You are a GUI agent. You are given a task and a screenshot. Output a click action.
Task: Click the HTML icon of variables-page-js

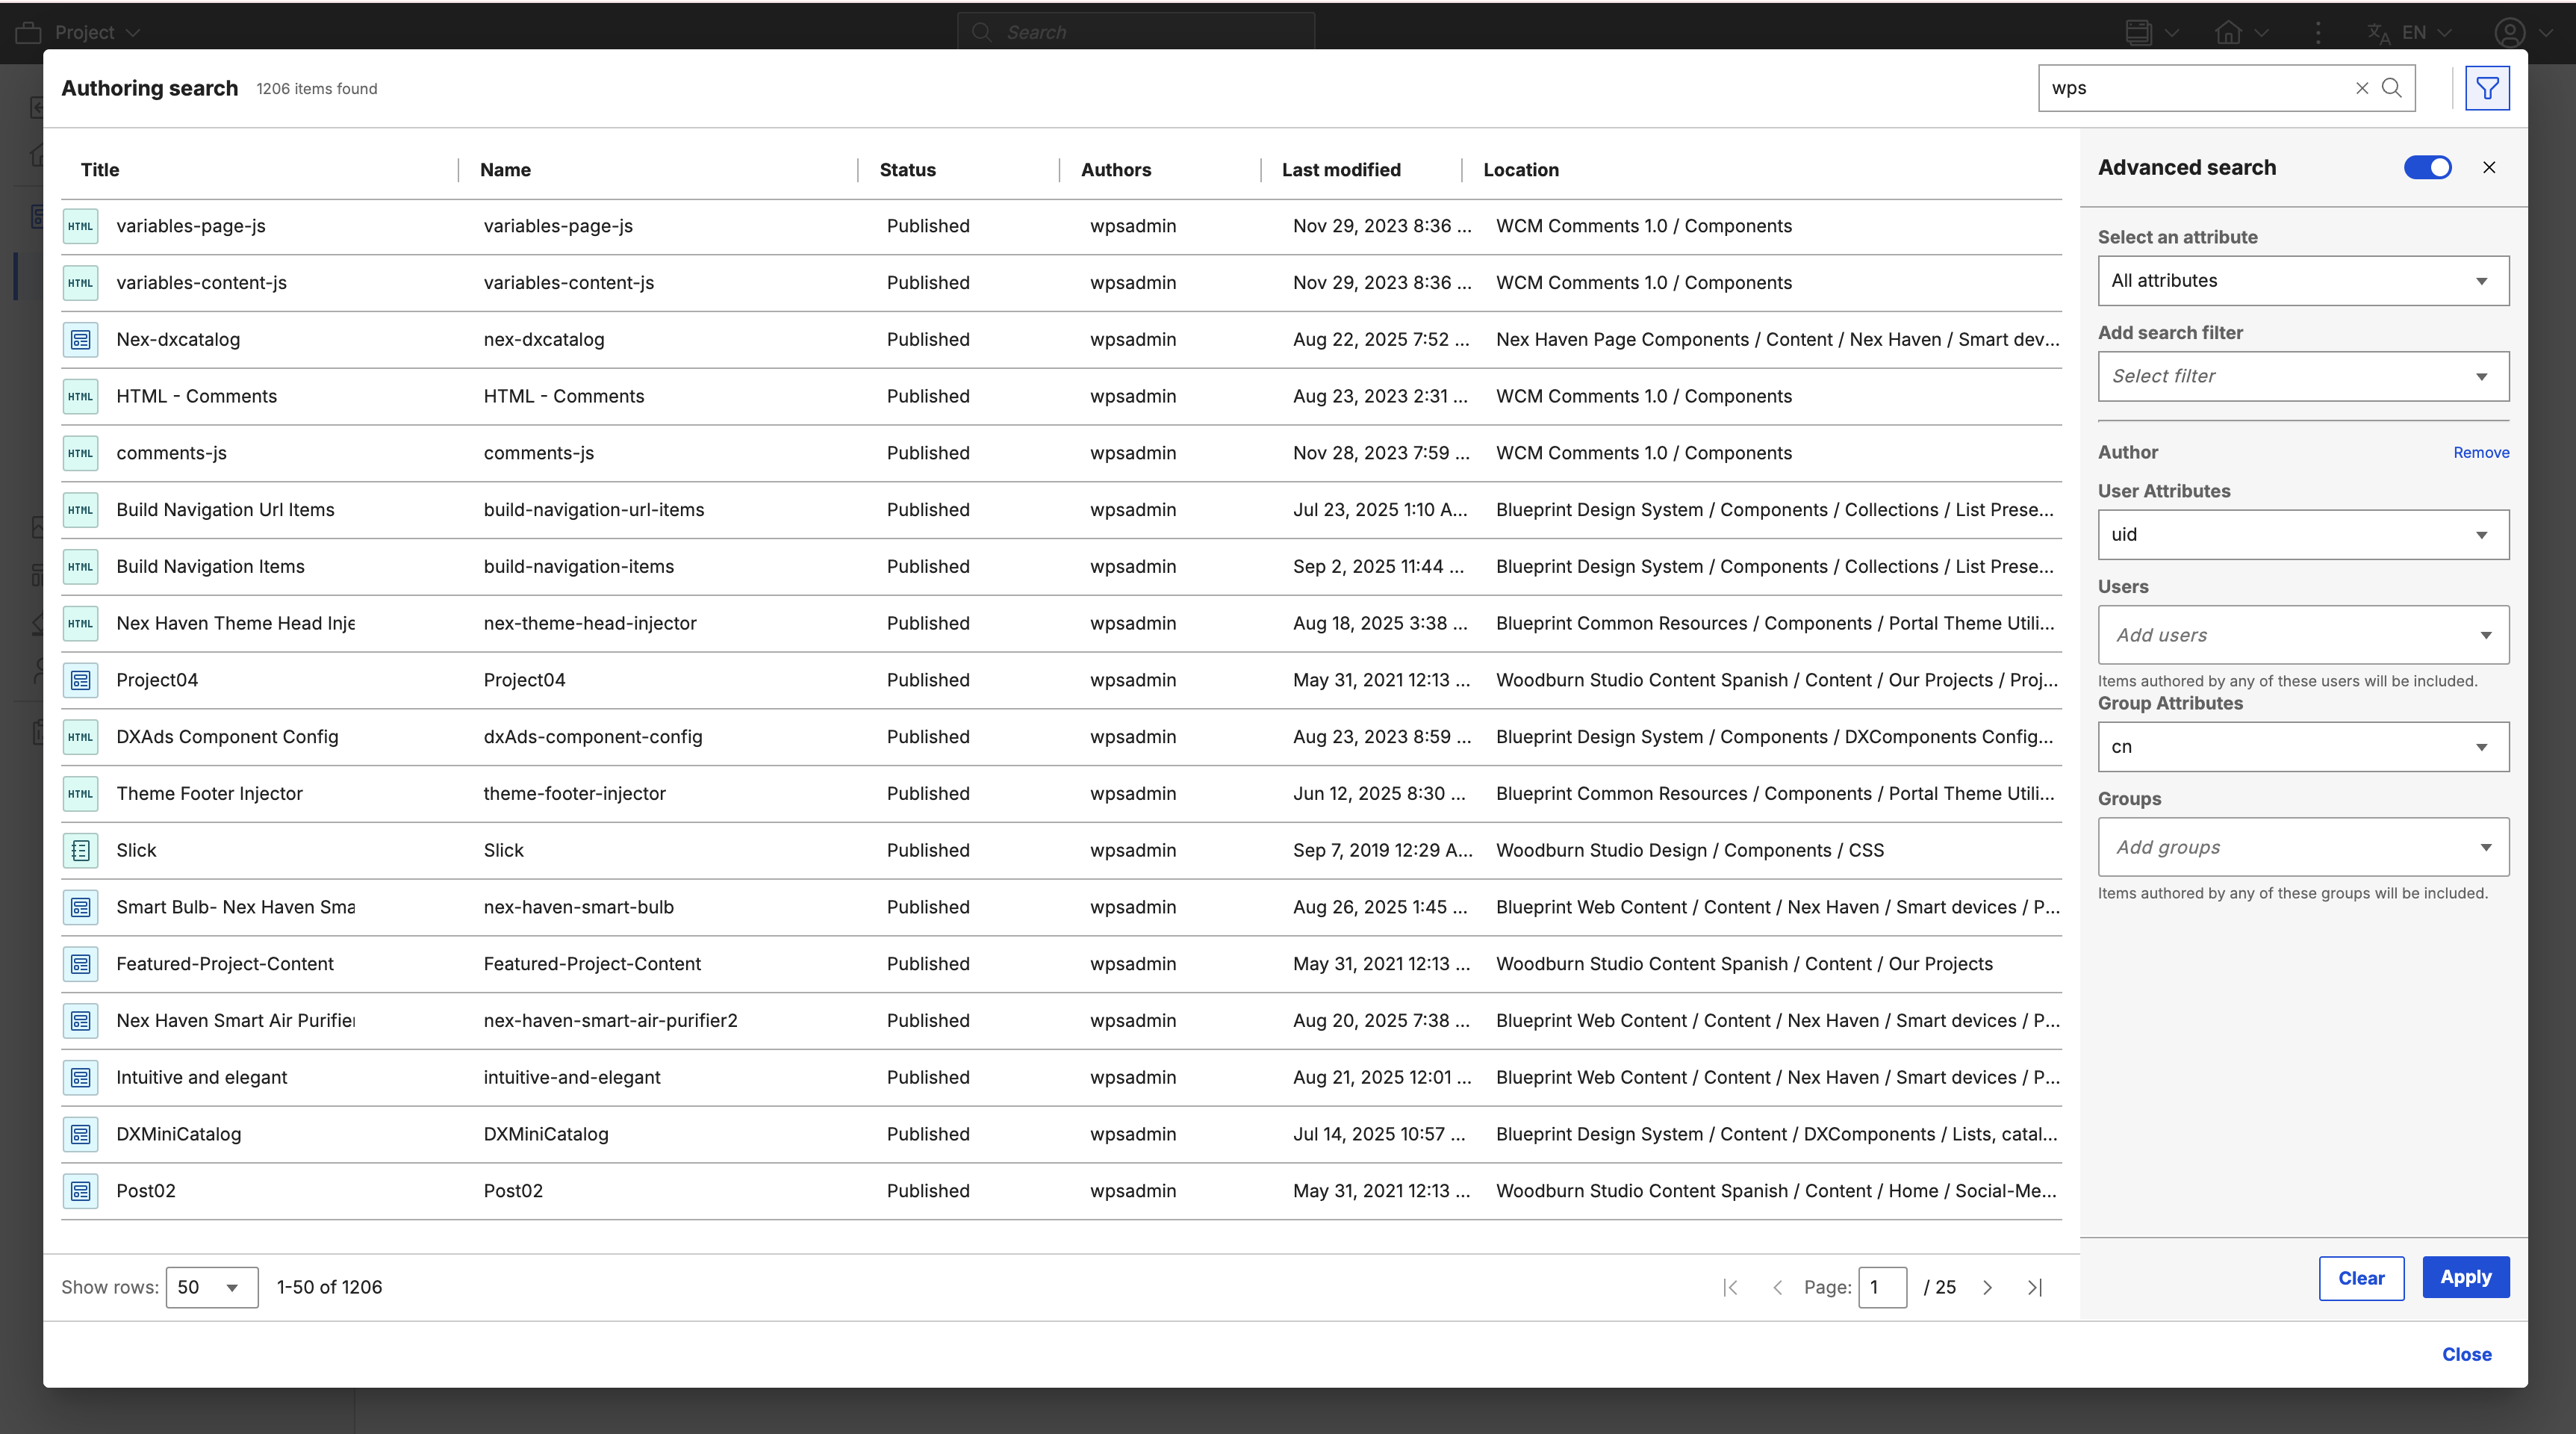point(81,226)
